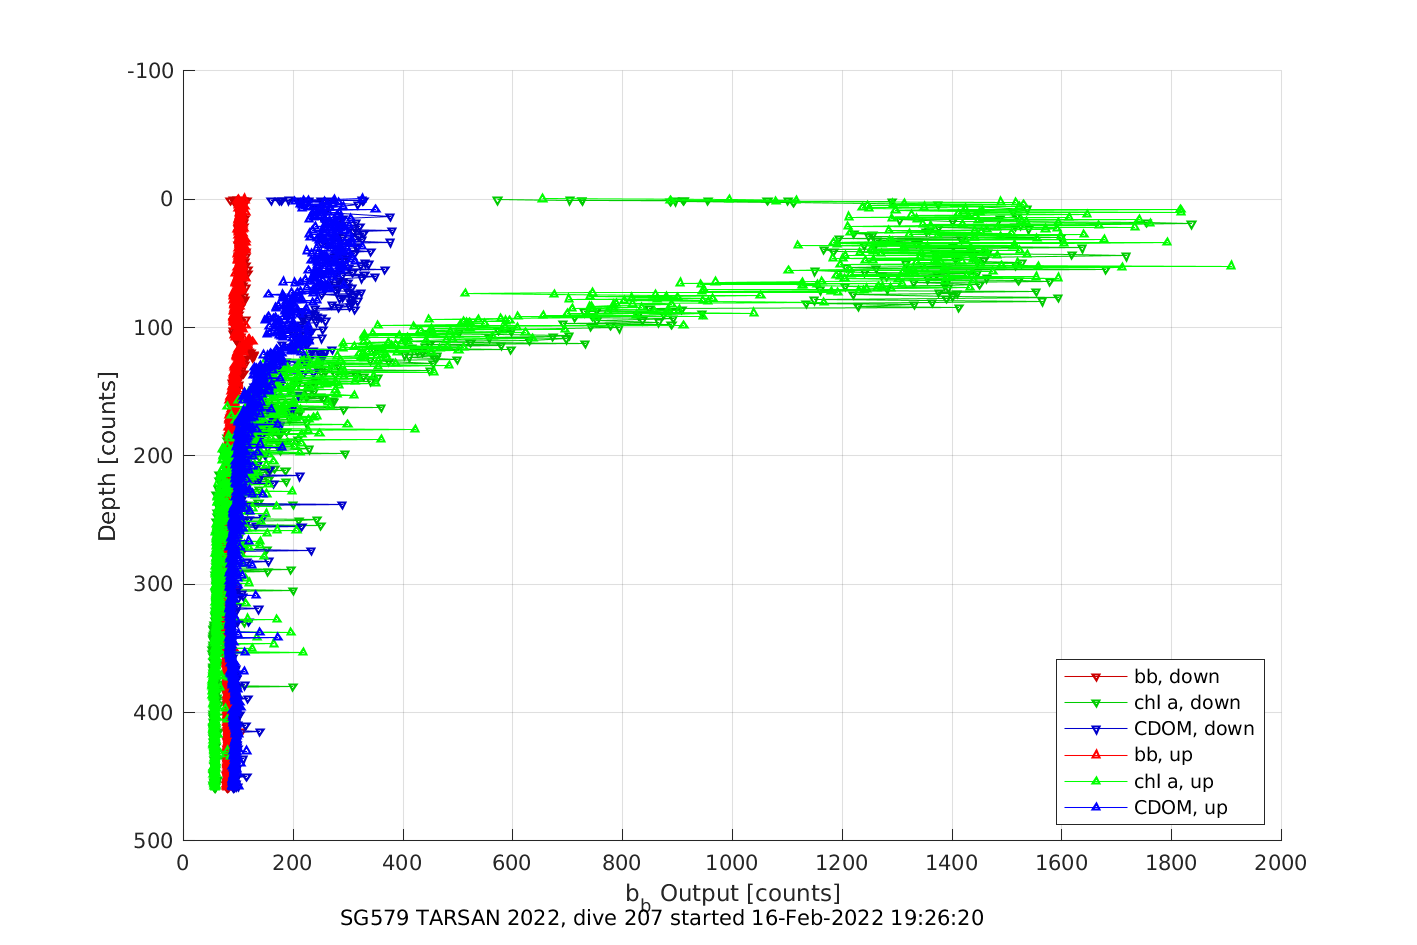Click the y-axis tick label 300
Image resolution: width=1417 pixels, height=945 pixels.
(154, 584)
